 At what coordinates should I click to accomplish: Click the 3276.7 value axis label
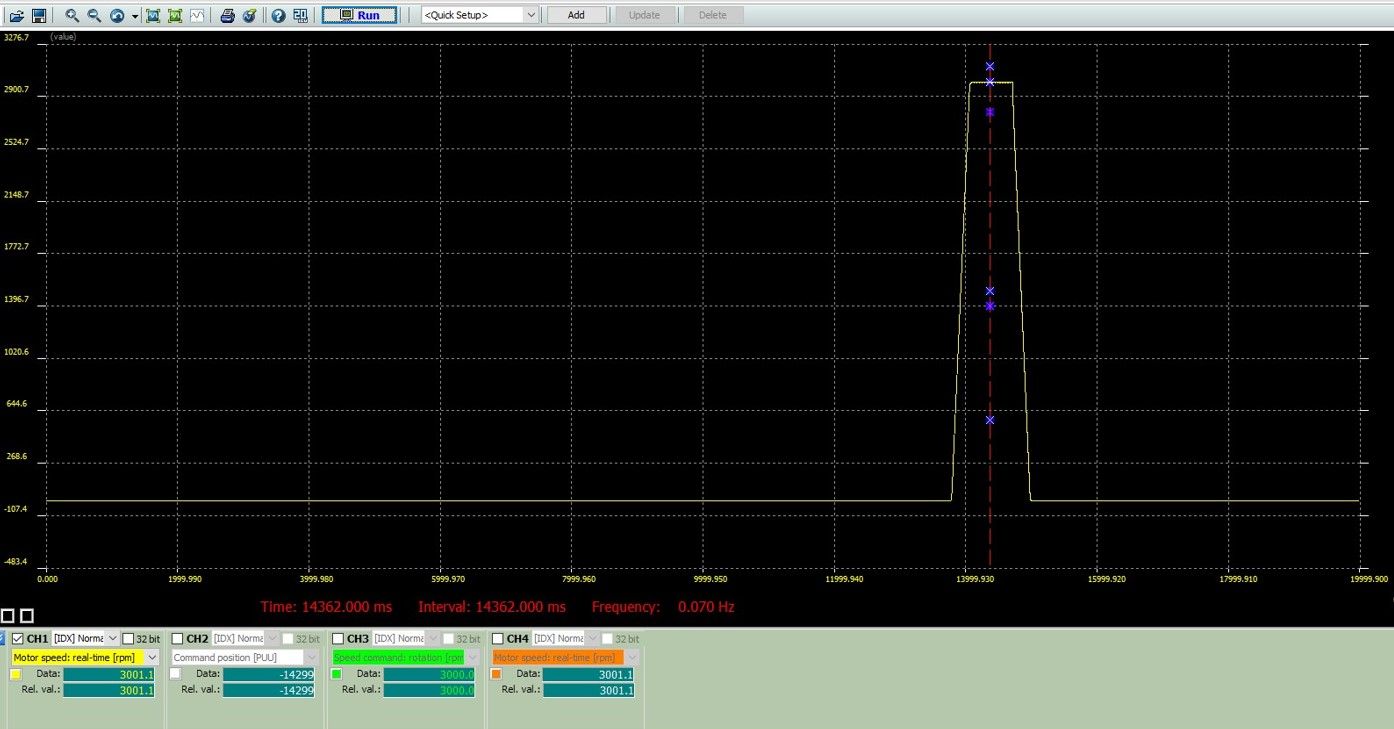(17, 37)
